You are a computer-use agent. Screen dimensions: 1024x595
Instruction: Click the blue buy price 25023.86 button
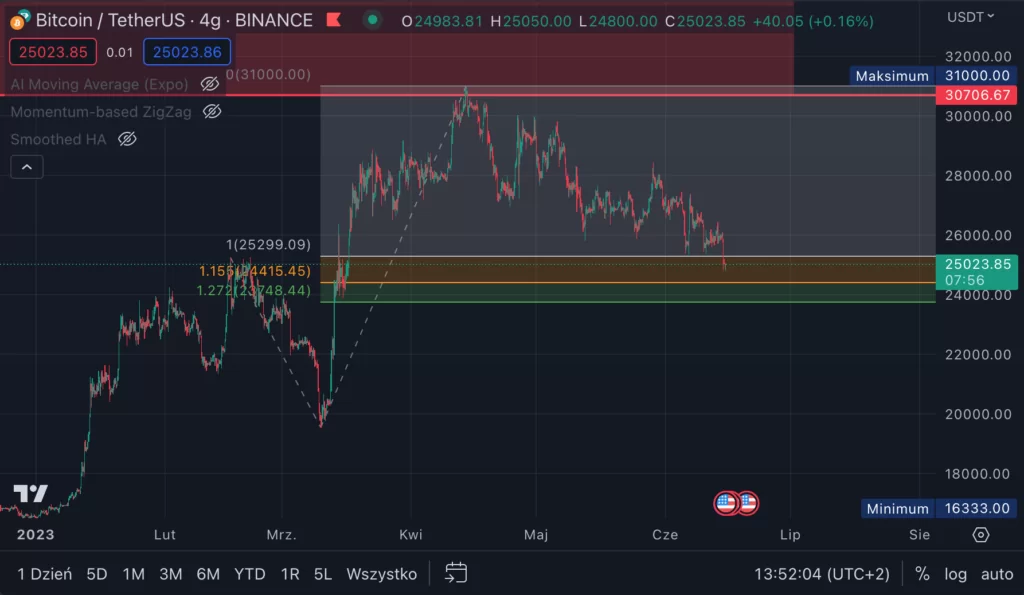187,52
